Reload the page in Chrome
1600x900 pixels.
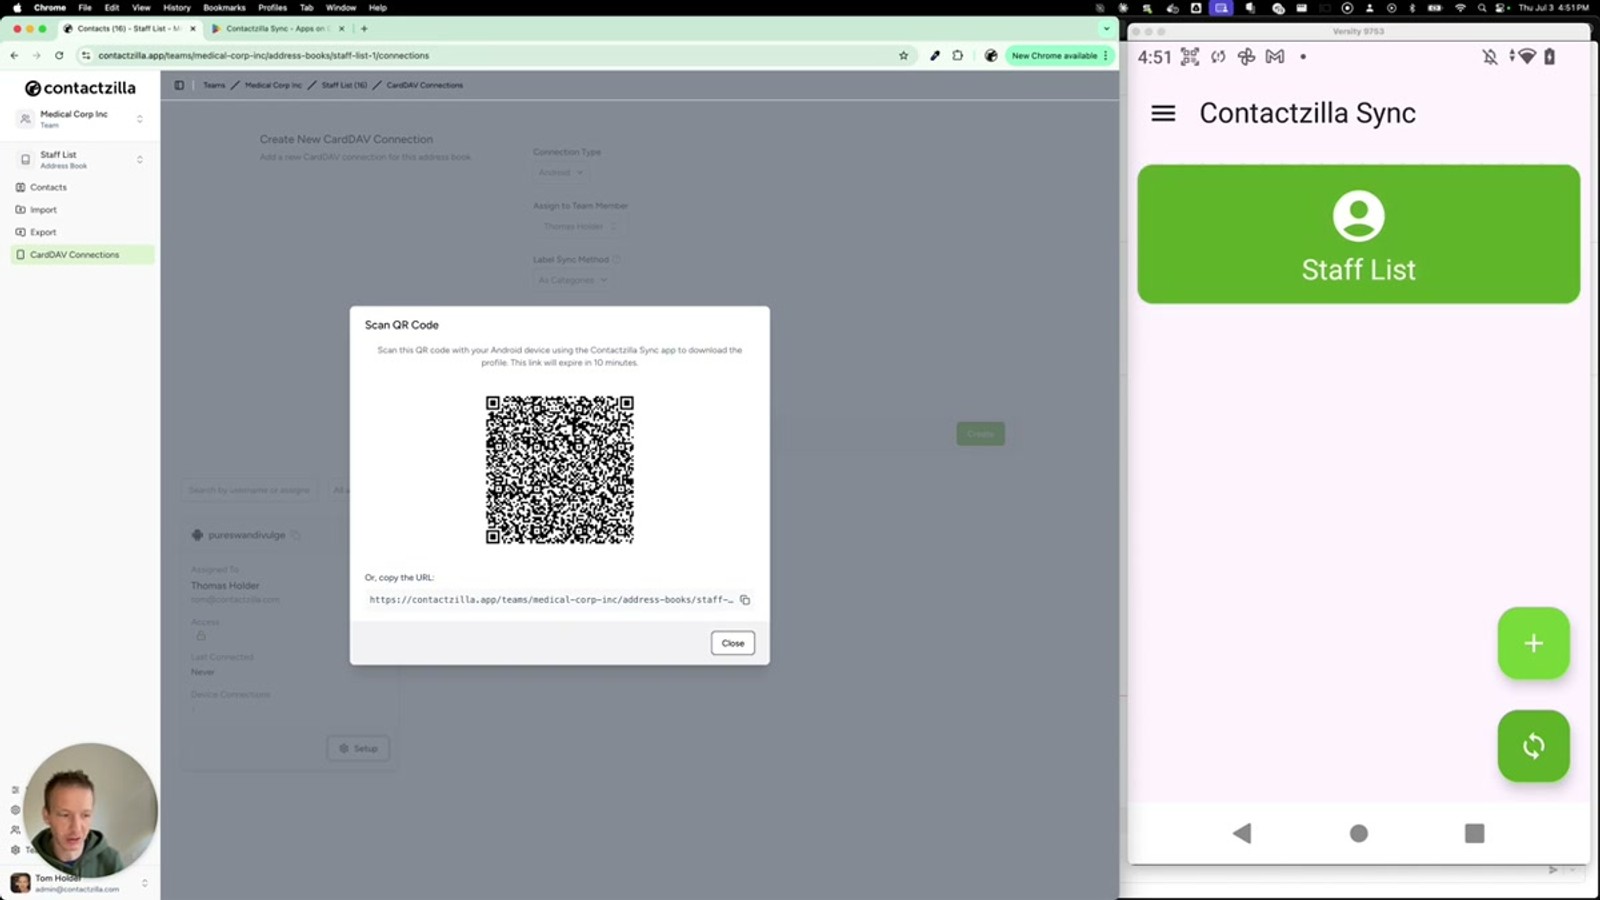pos(59,56)
